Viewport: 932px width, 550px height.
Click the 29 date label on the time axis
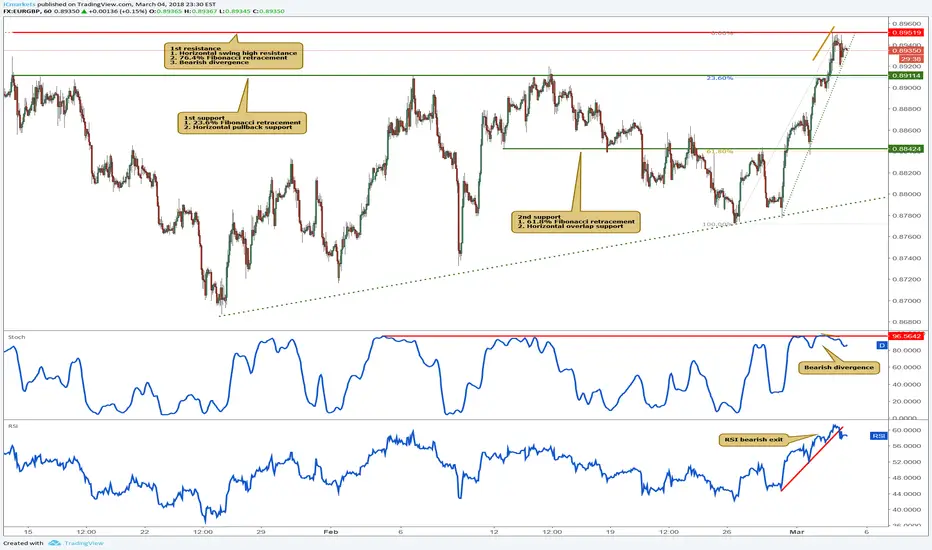[x=261, y=532]
